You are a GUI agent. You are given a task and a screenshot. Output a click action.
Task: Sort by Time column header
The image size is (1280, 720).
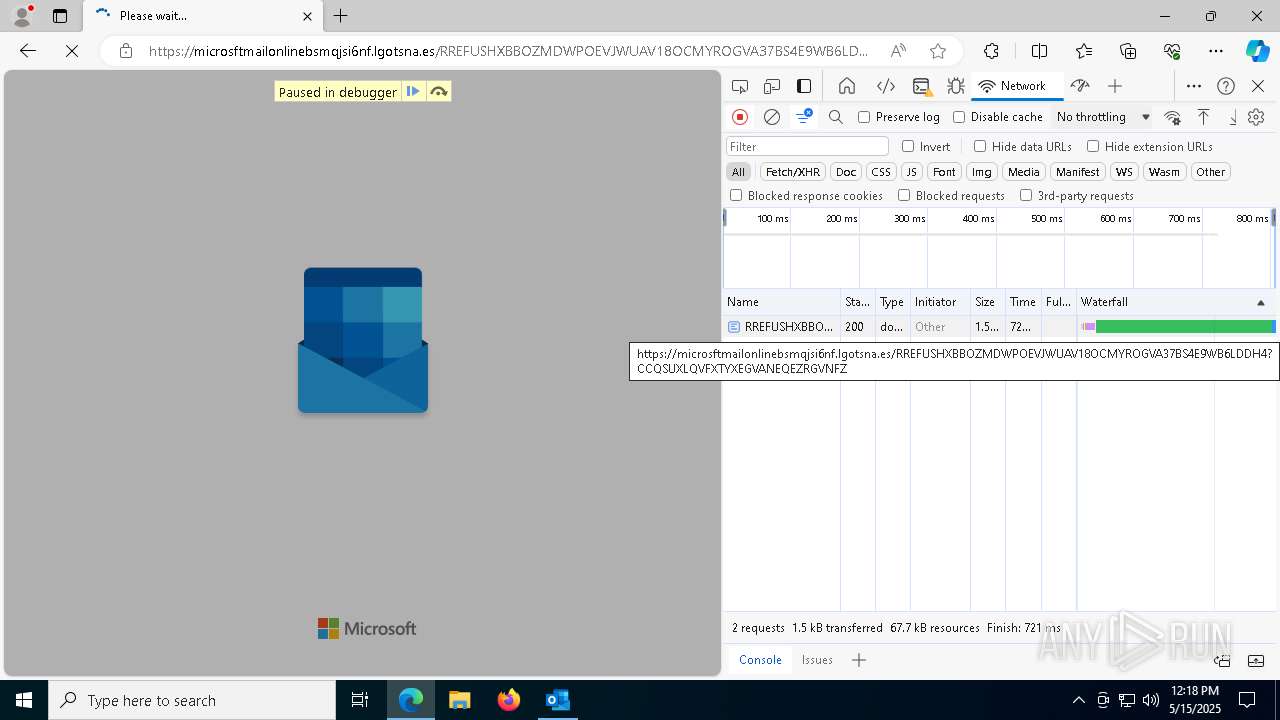(x=1023, y=302)
